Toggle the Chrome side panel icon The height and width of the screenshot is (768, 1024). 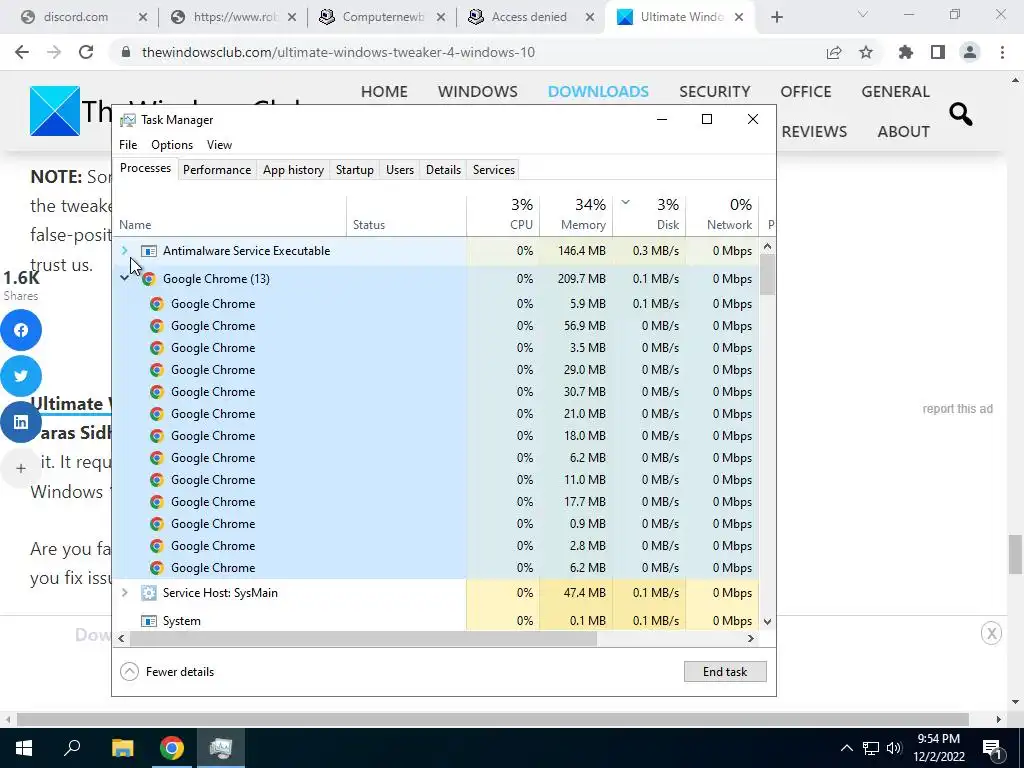point(938,52)
